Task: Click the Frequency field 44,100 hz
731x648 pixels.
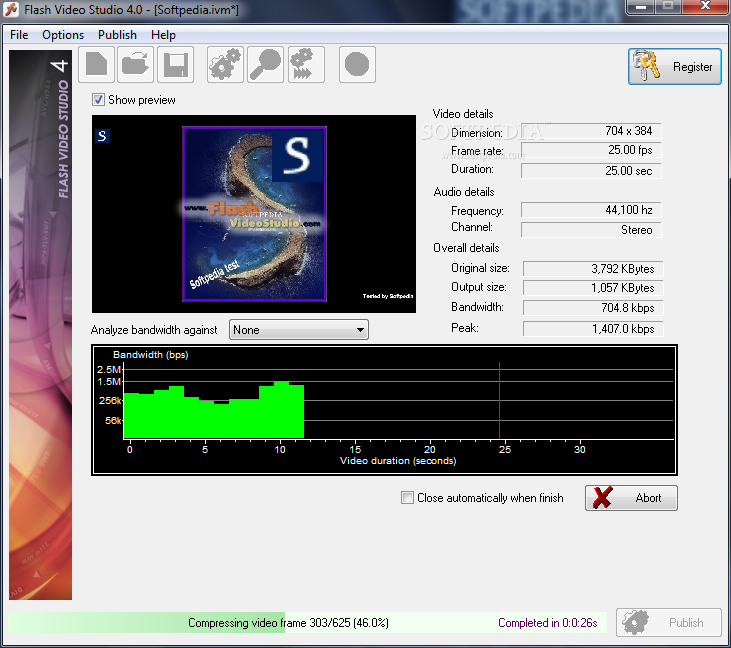Action: pos(591,210)
